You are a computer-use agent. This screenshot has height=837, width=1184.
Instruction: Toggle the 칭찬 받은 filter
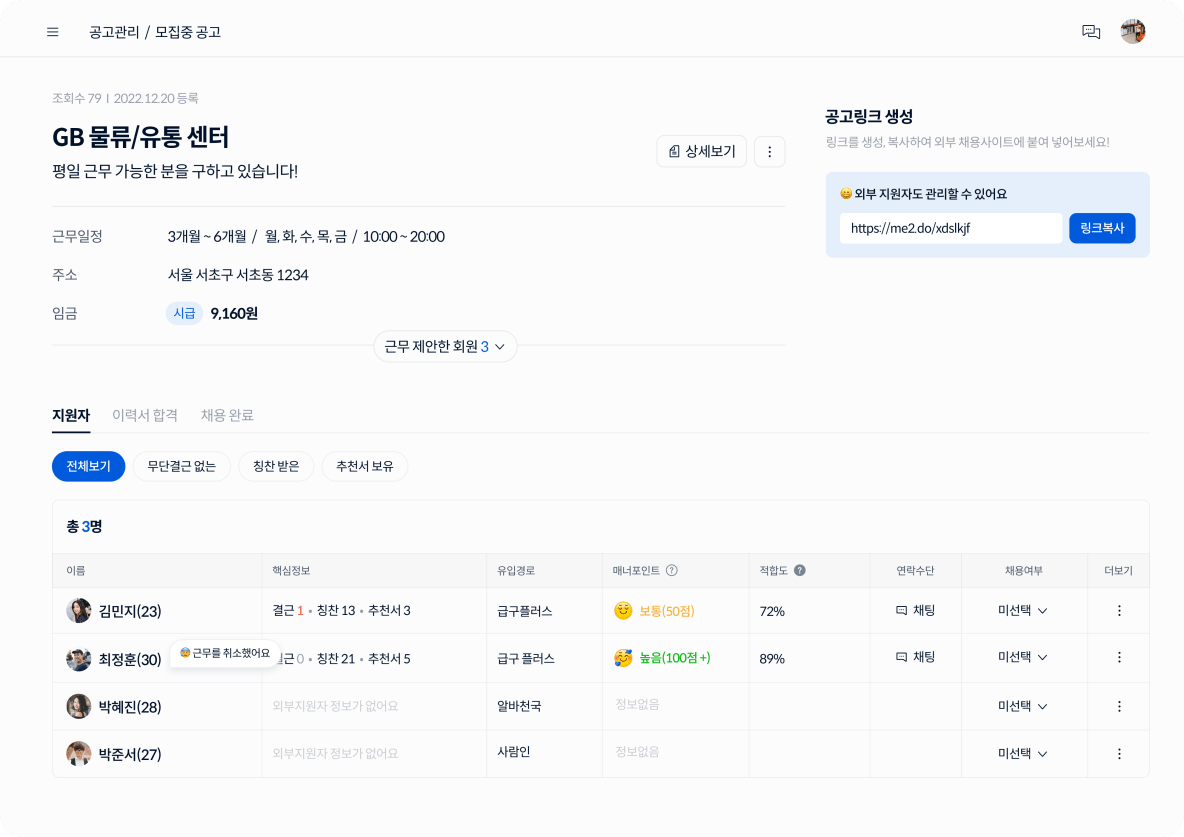coord(276,466)
